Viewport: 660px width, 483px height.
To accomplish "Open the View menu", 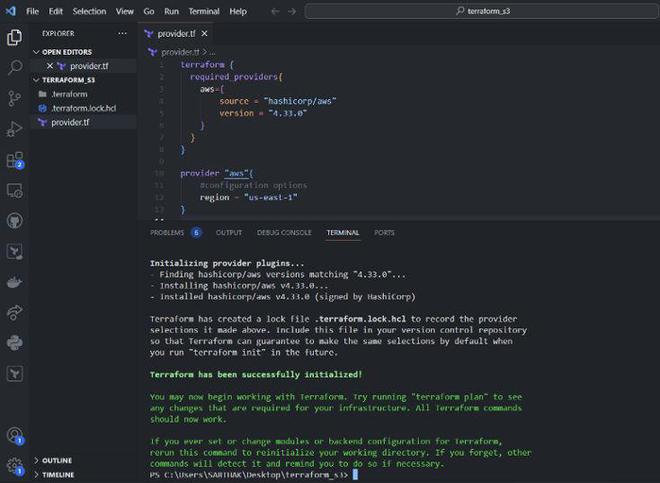I will click(125, 11).
